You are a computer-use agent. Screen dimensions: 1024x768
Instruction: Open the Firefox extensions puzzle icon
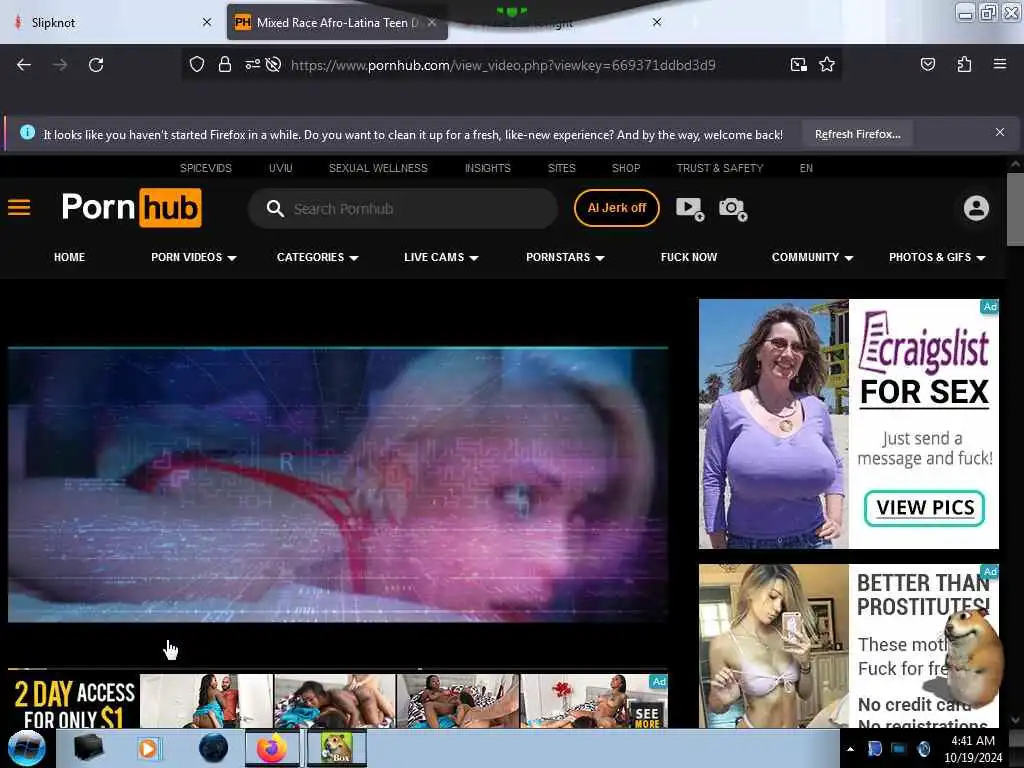pyautogui.click(x=964, y=64)
